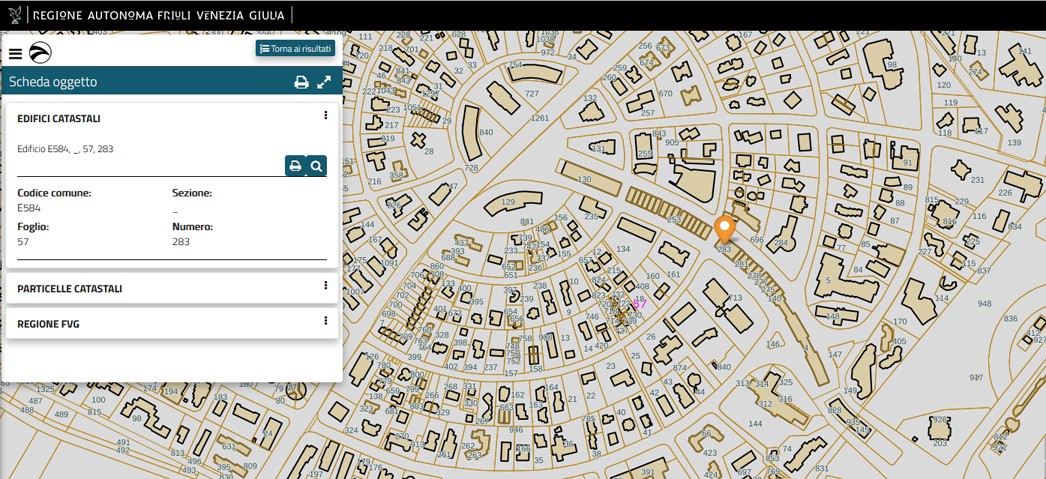
Task: Select the Edificio E584, _, 57, 283 entry
Action: [66, 149]
